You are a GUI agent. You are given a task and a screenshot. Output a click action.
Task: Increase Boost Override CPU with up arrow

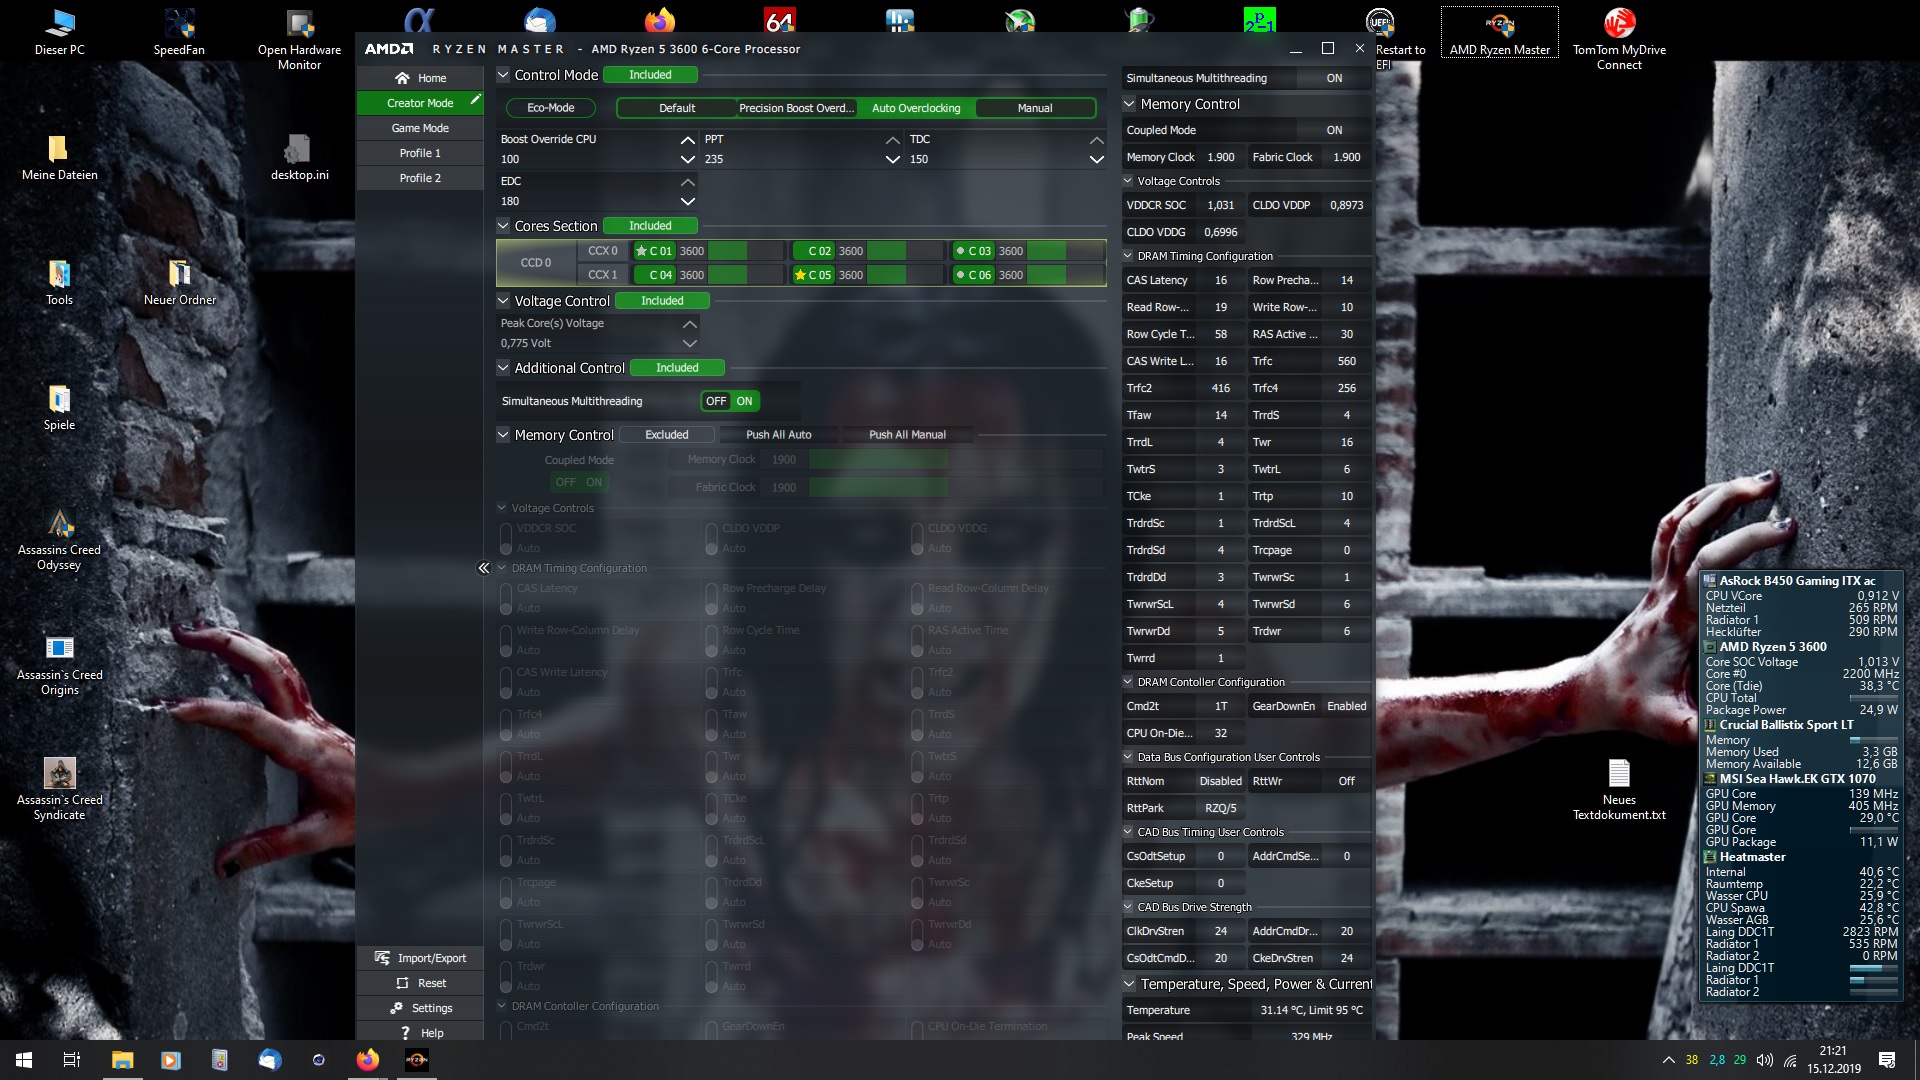687,140
